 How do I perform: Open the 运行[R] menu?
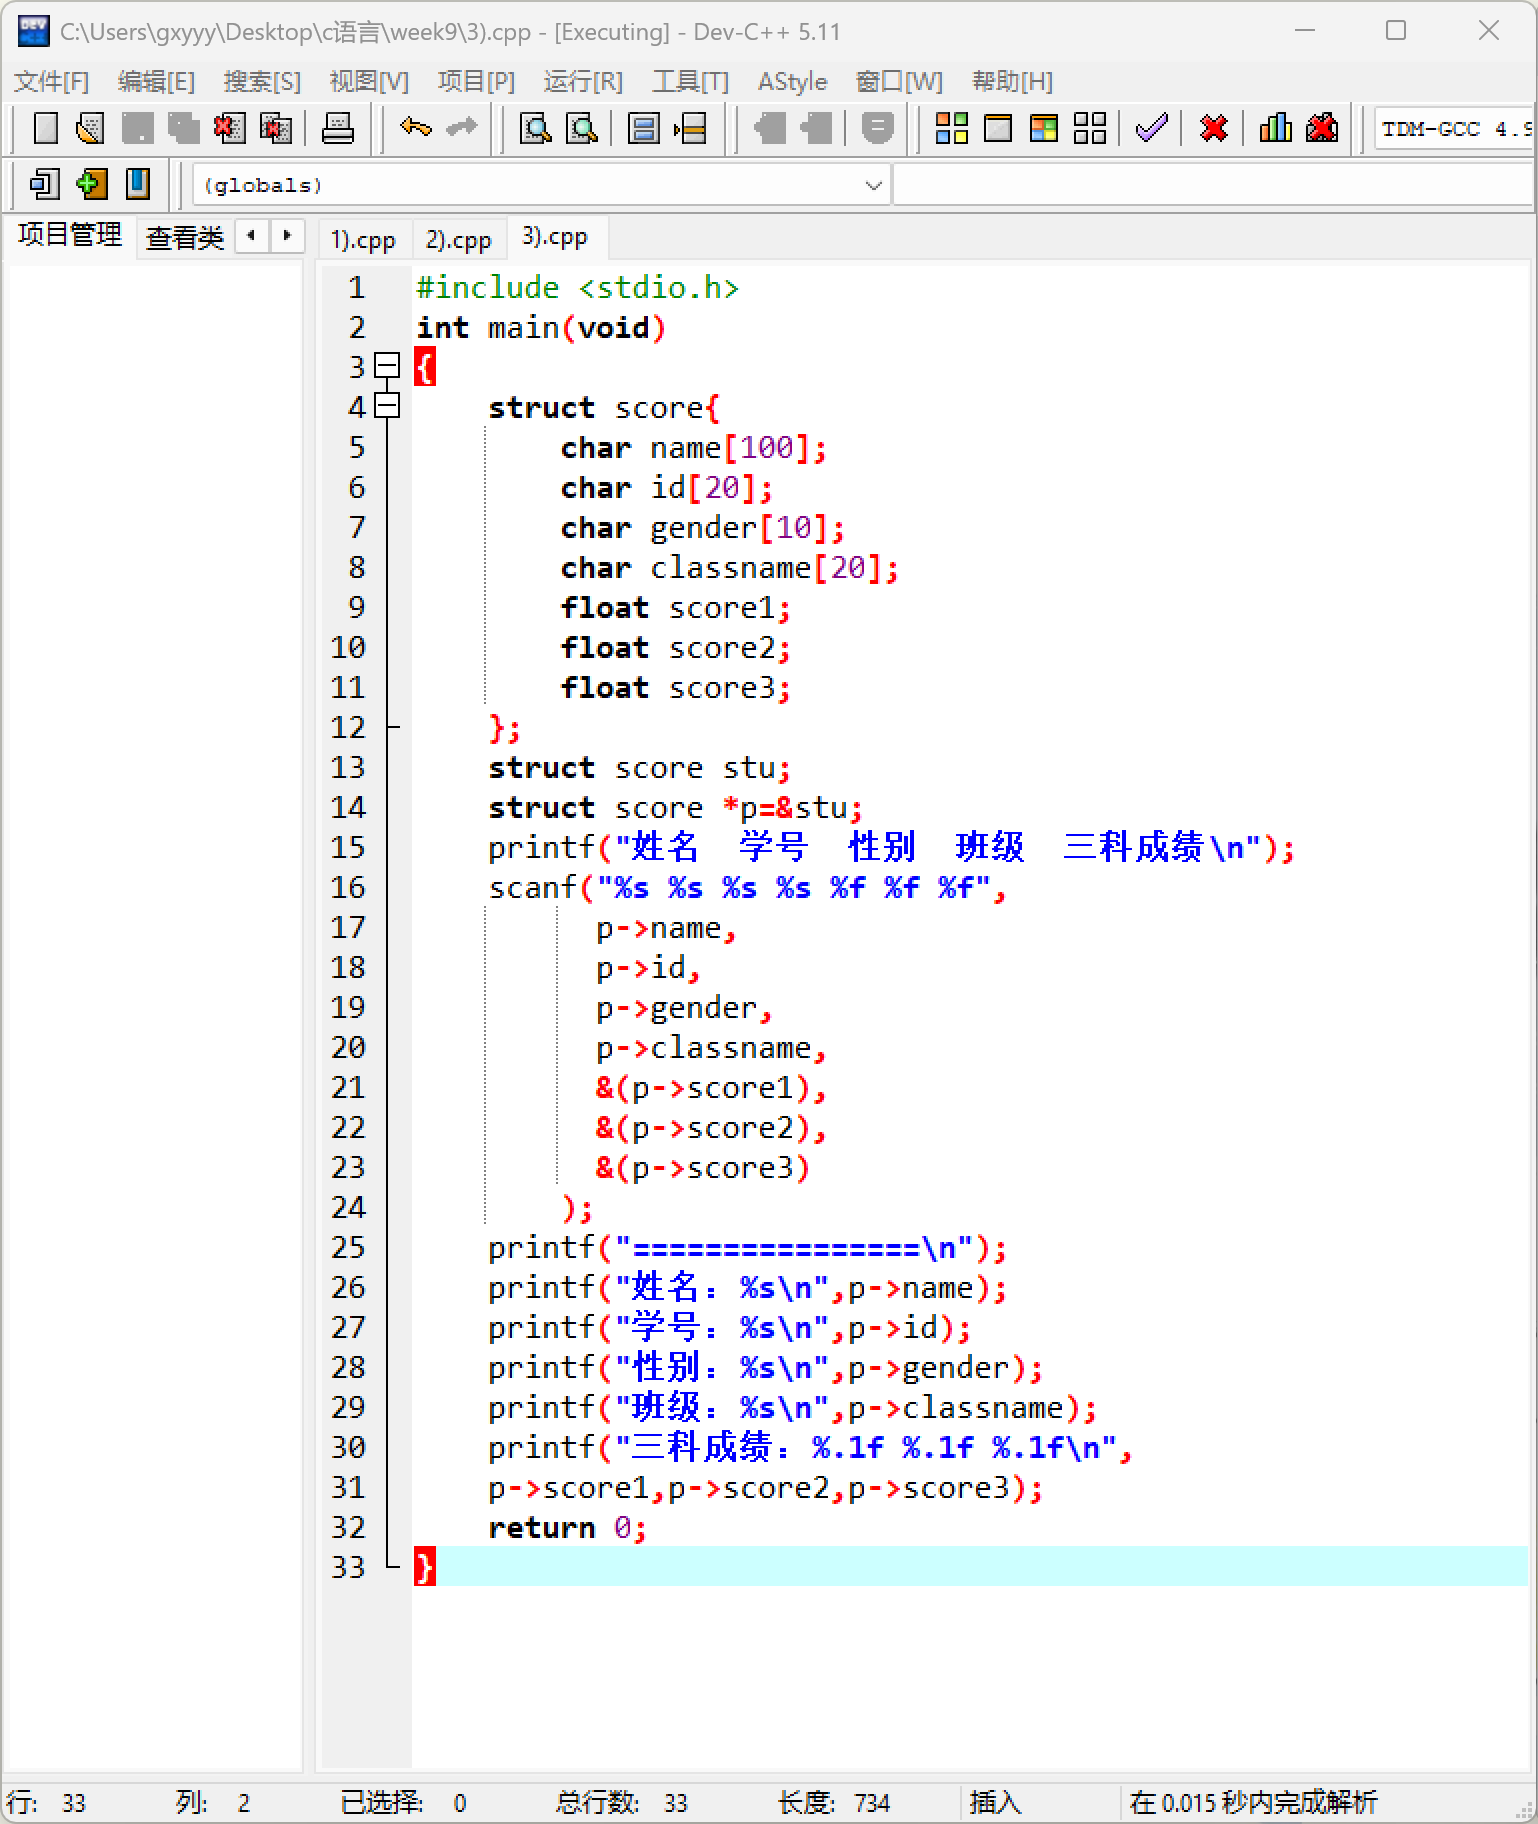point(583,81)
